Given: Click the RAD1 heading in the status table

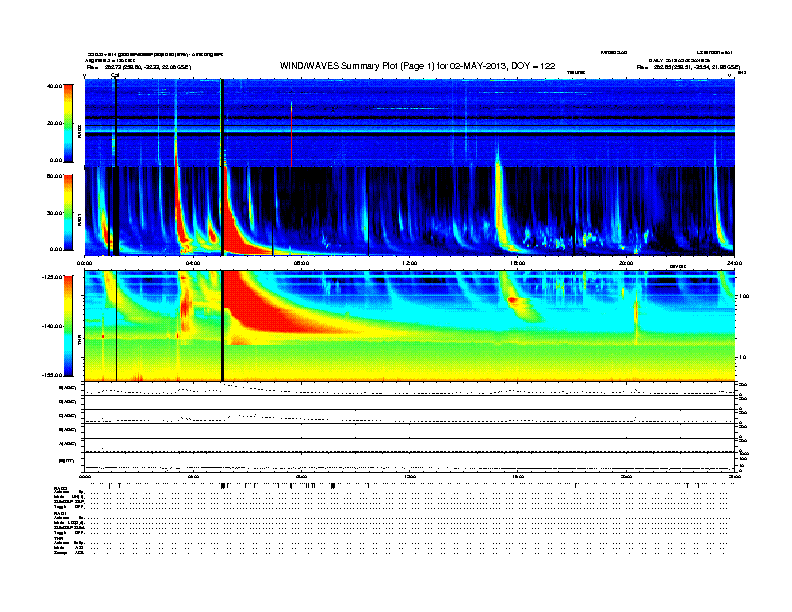Looking at the screenshot, I should (x=60, y=514).
